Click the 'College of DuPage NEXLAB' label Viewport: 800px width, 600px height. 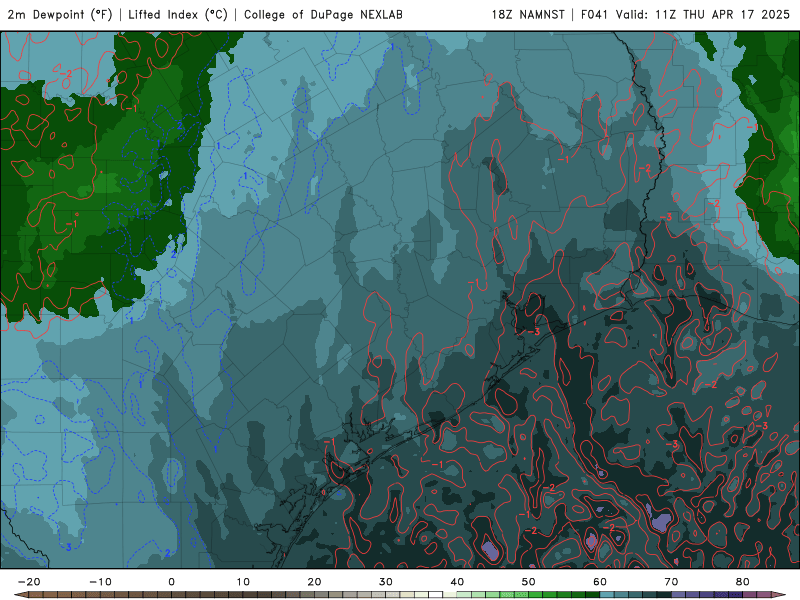pyautogui.click(x=323, y=15)
